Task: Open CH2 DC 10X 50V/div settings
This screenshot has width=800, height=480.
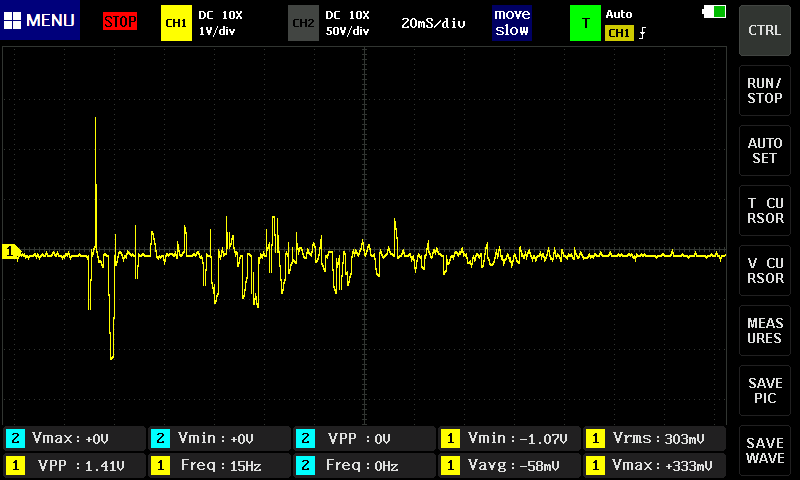Action: [x=347, y=22]
